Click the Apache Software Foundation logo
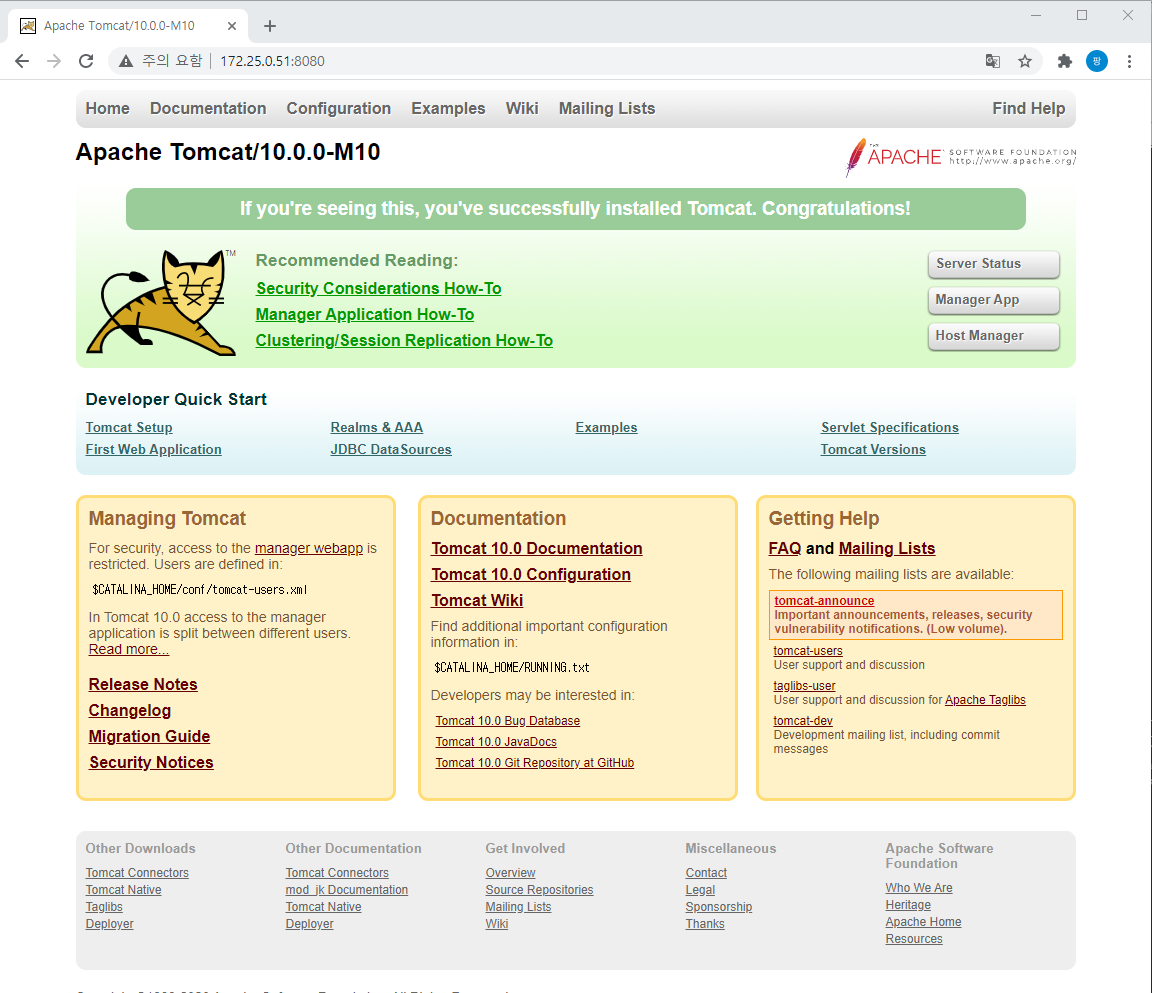Screen dimensions: 1152x993 coord(960,157)
